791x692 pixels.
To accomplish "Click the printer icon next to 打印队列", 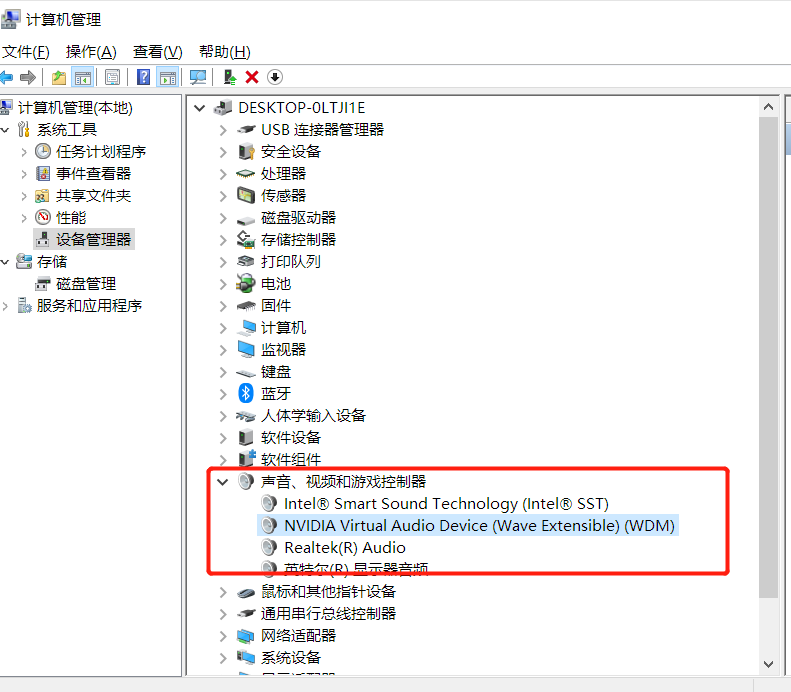I will point(246,261).
